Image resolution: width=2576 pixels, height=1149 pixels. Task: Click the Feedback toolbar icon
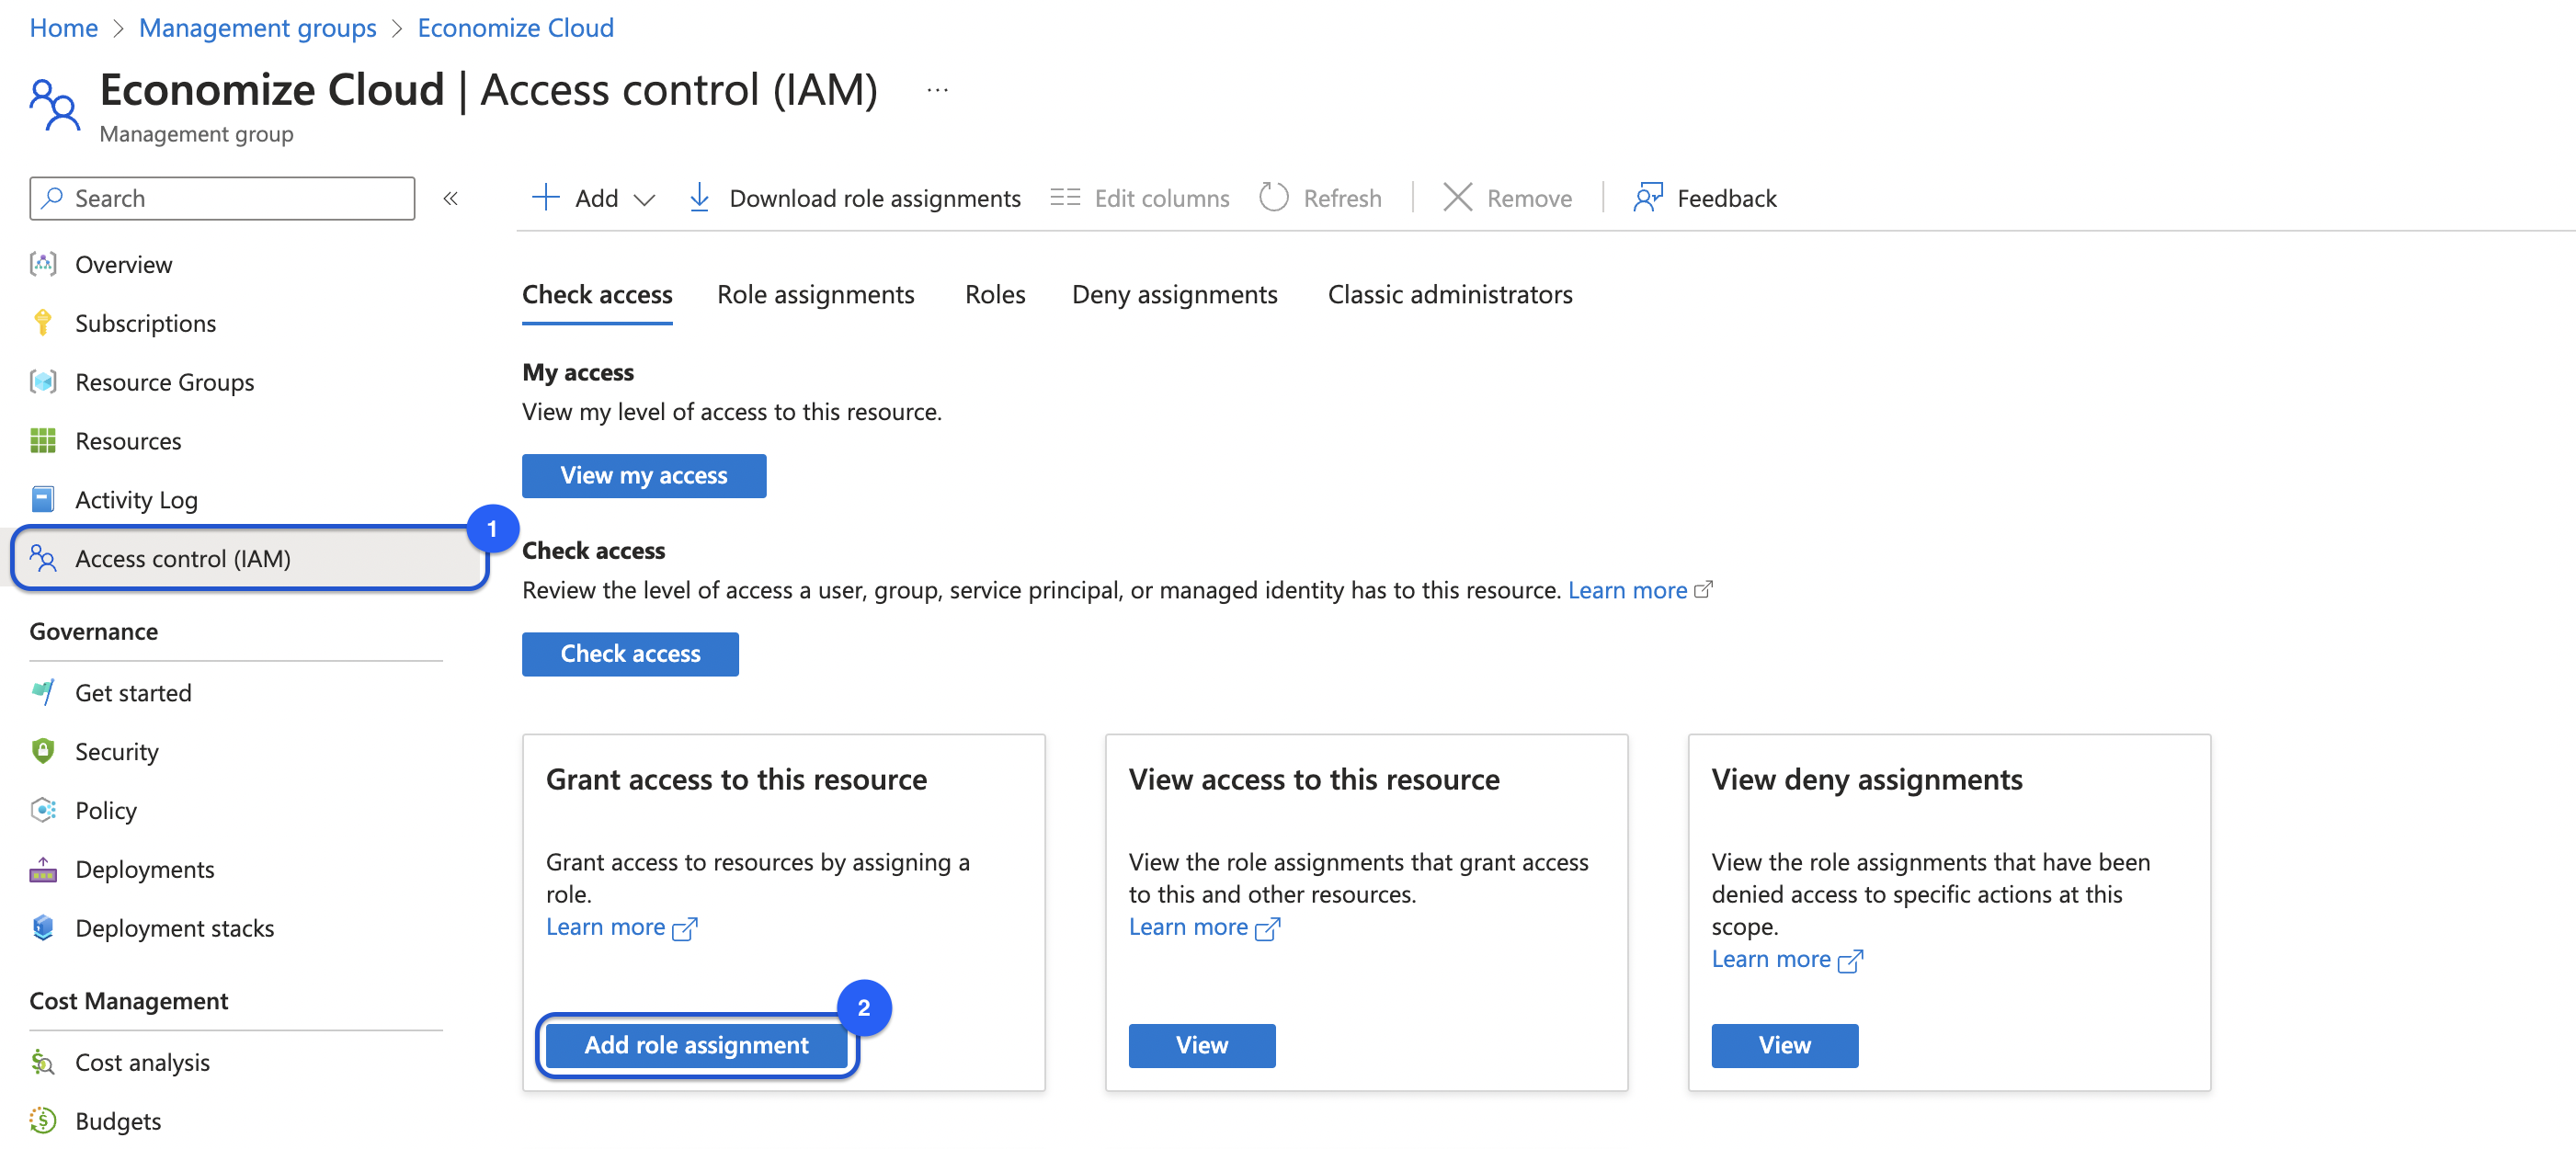1647,198
